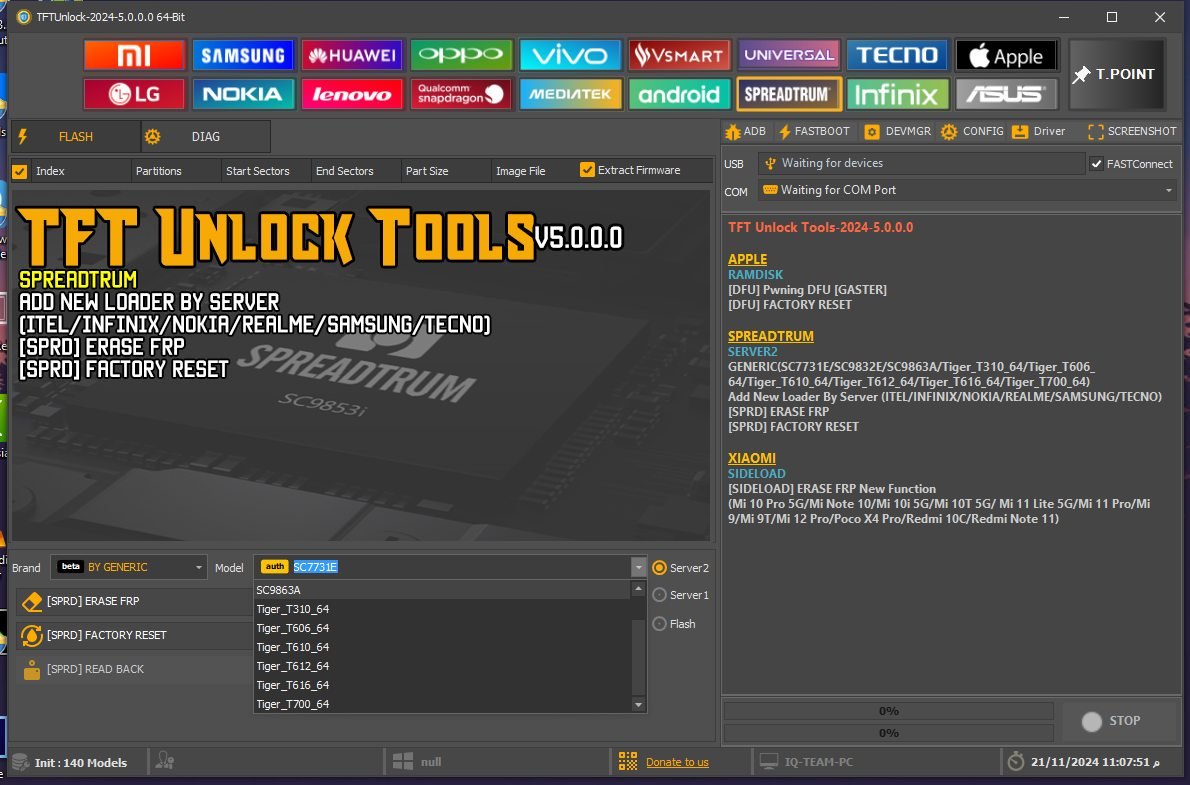
Task: Click the upper 0% progress bar
Action: [x=889, y=711]
